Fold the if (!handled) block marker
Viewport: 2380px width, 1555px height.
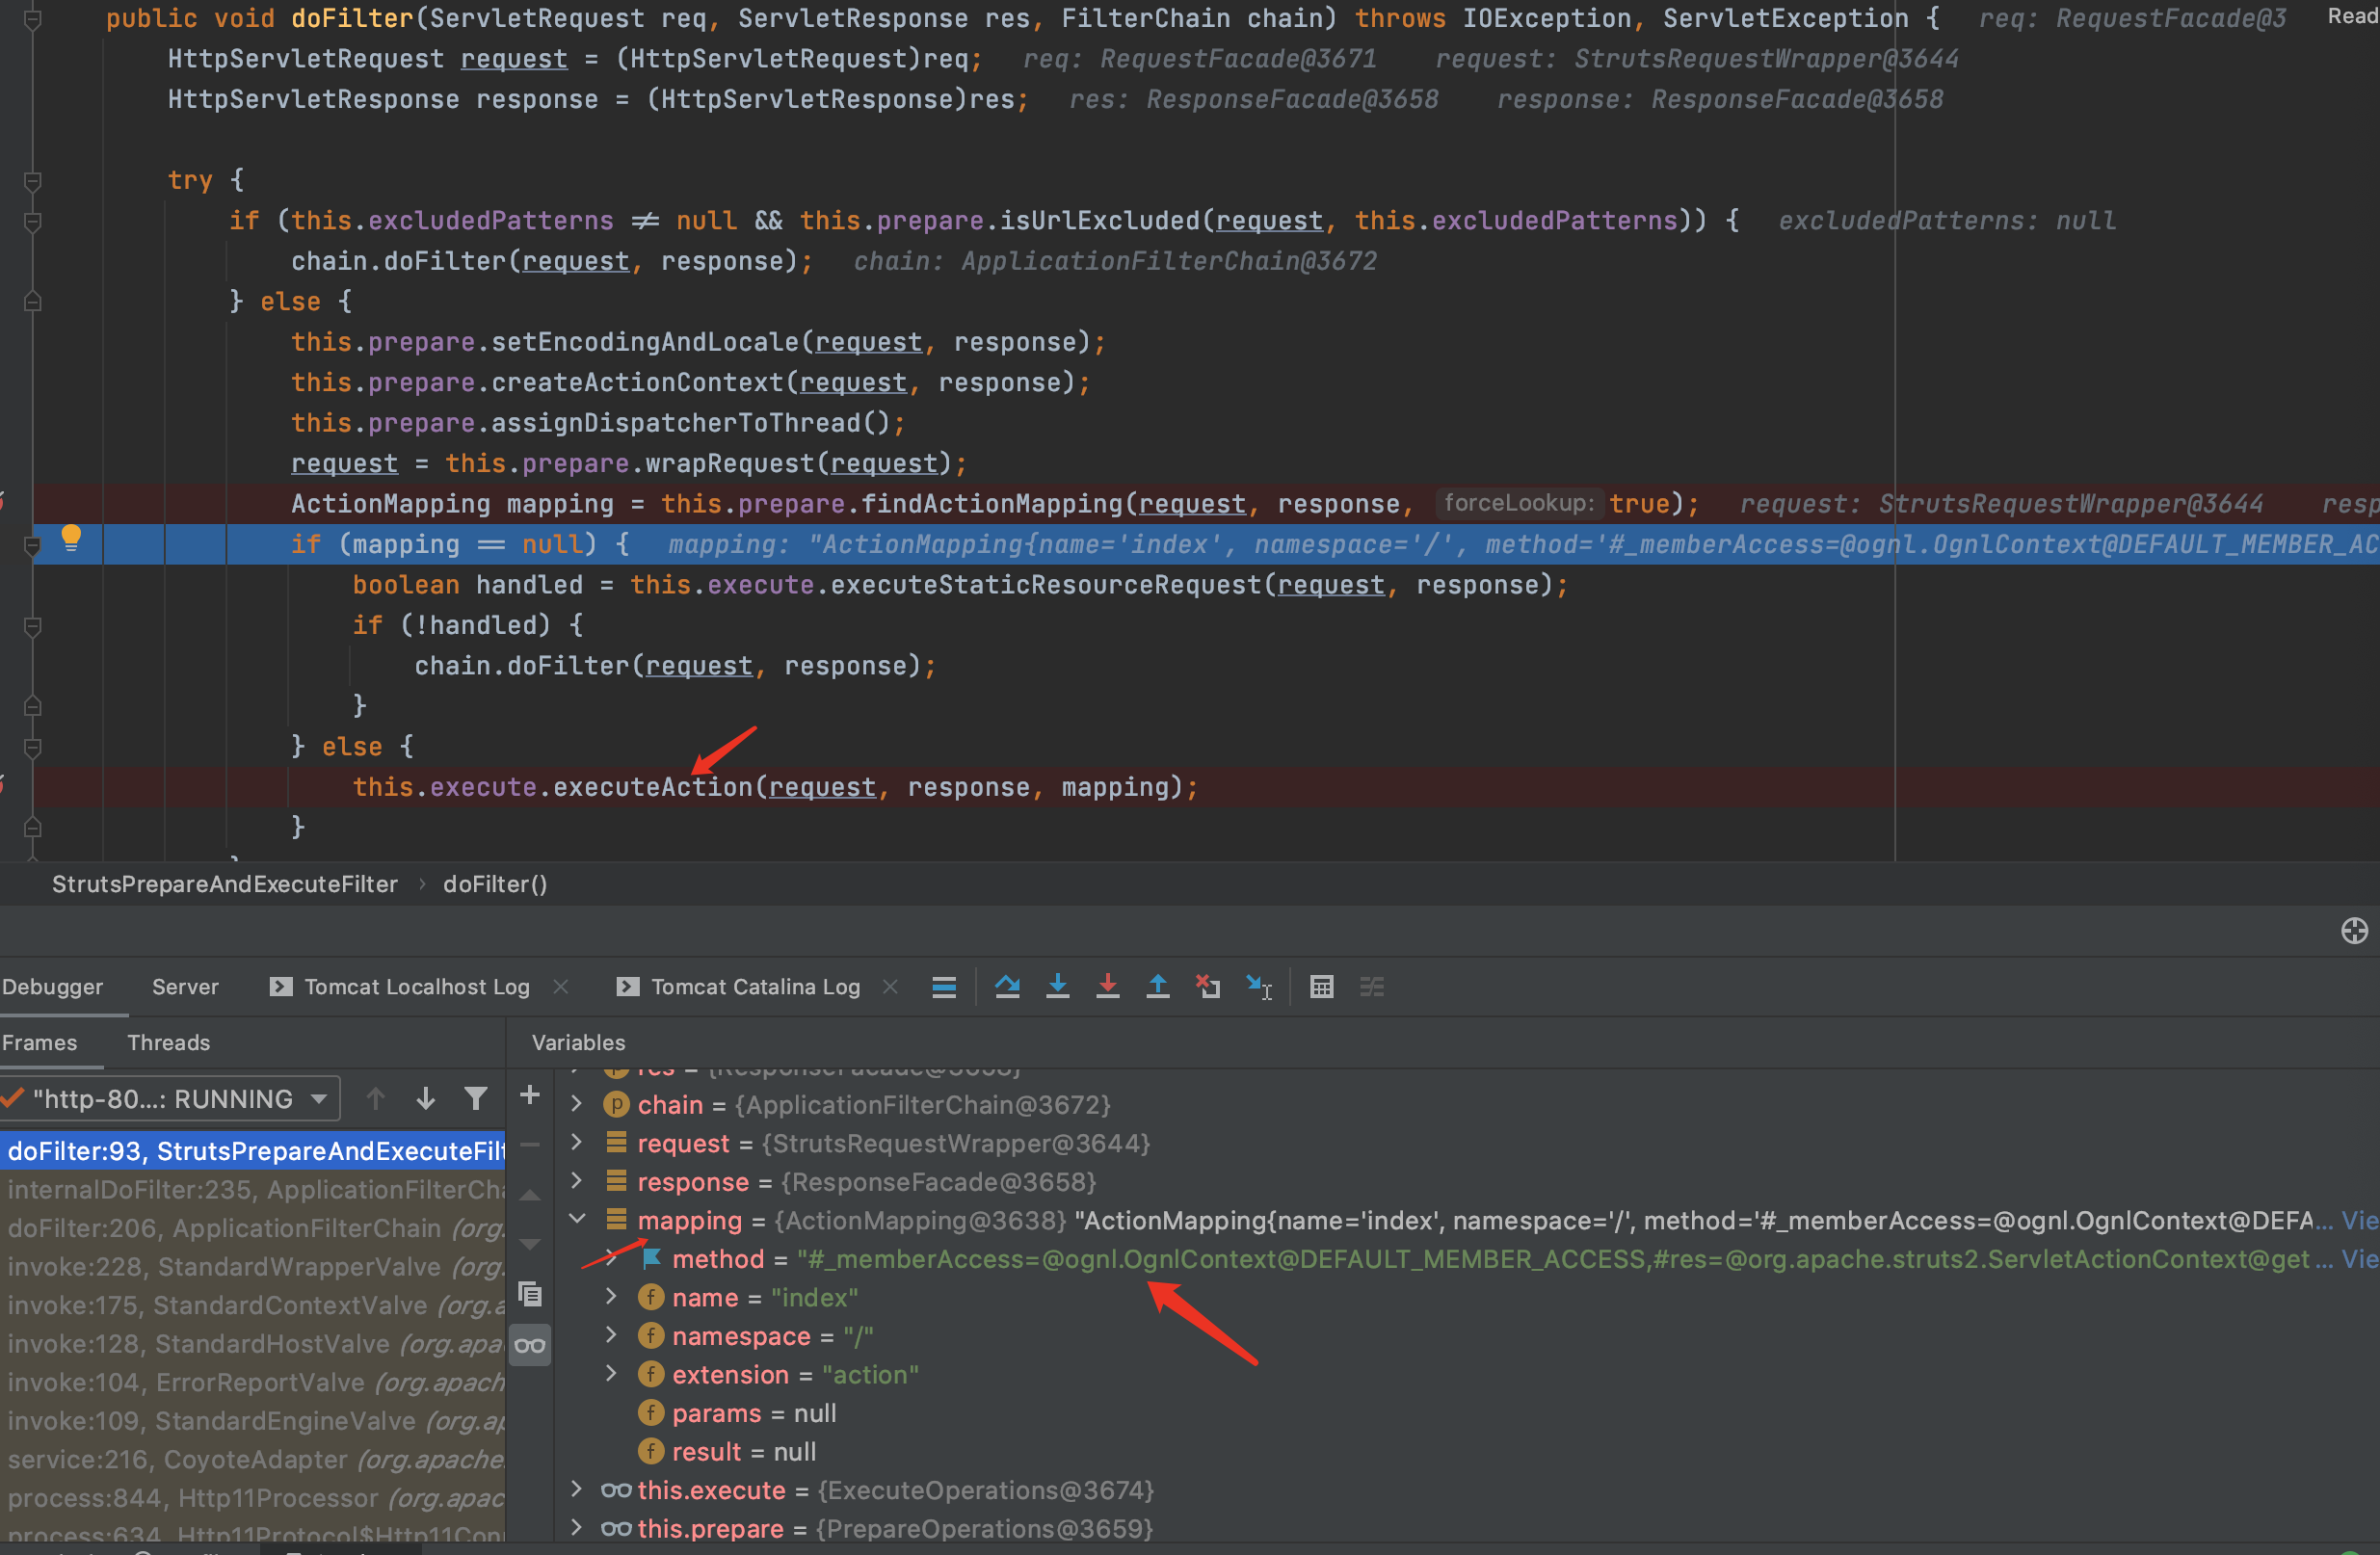32,626
